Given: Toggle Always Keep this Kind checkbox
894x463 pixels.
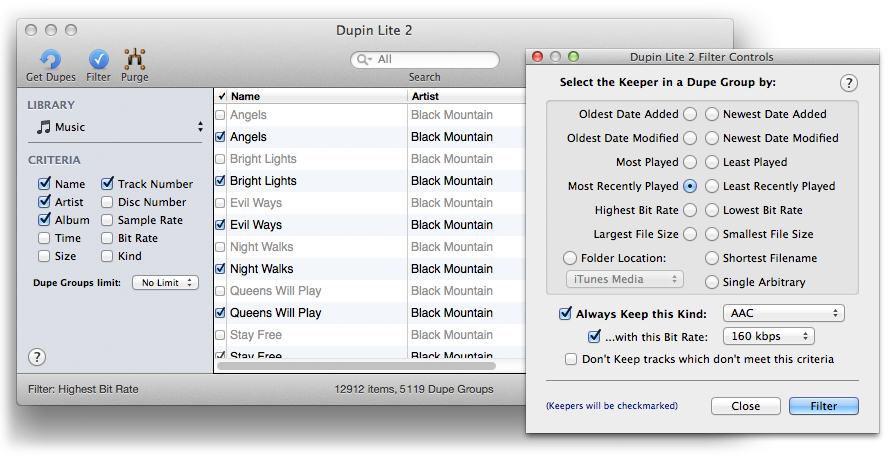Looking at the screenshot, I should pyautogui.click(x=565, y=313).
